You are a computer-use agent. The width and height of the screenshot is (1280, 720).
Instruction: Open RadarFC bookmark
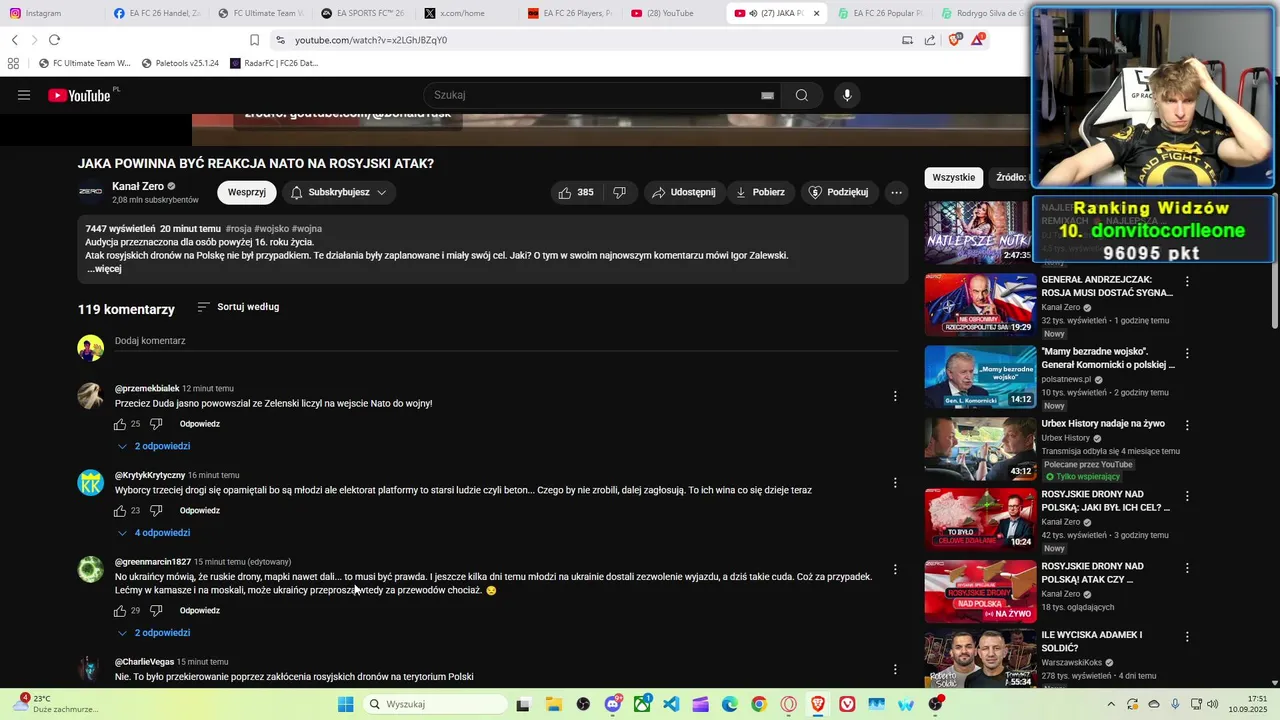274,63
